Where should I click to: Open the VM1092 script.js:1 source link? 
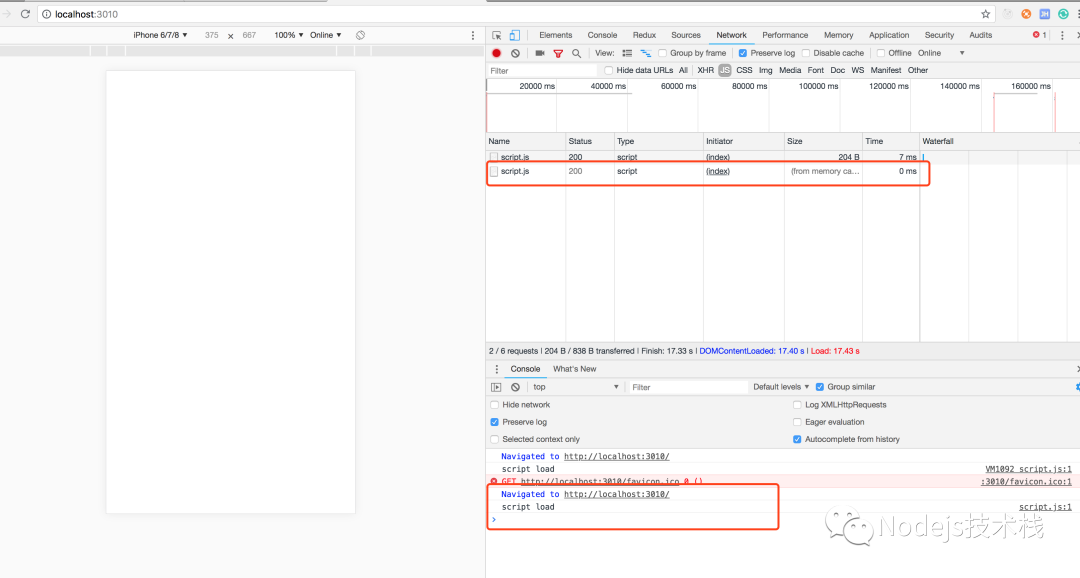1028,469
